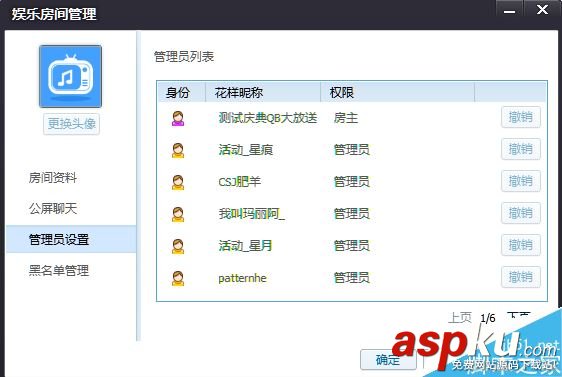Click the 更换头像 button
562x377 pixels.
point(71,124)
